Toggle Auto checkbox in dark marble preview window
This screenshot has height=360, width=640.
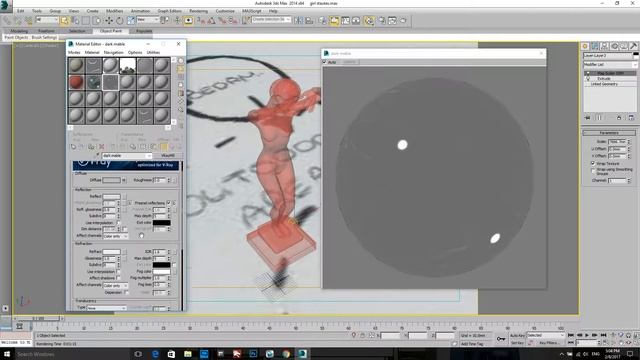pyautogui.click(x=325, y=62)
